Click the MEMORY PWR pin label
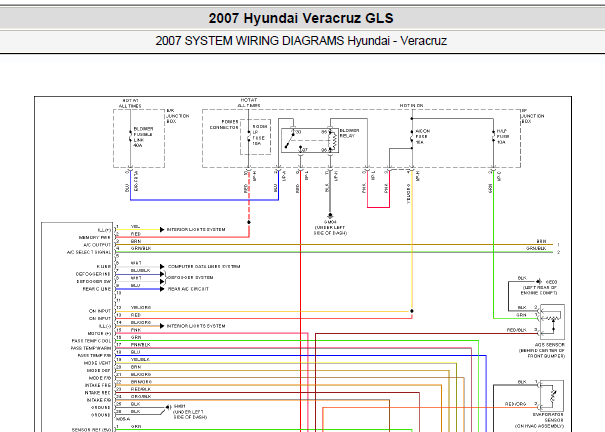Image resolution: width=605 pixels, height=432 pixels. pos(95,238)
